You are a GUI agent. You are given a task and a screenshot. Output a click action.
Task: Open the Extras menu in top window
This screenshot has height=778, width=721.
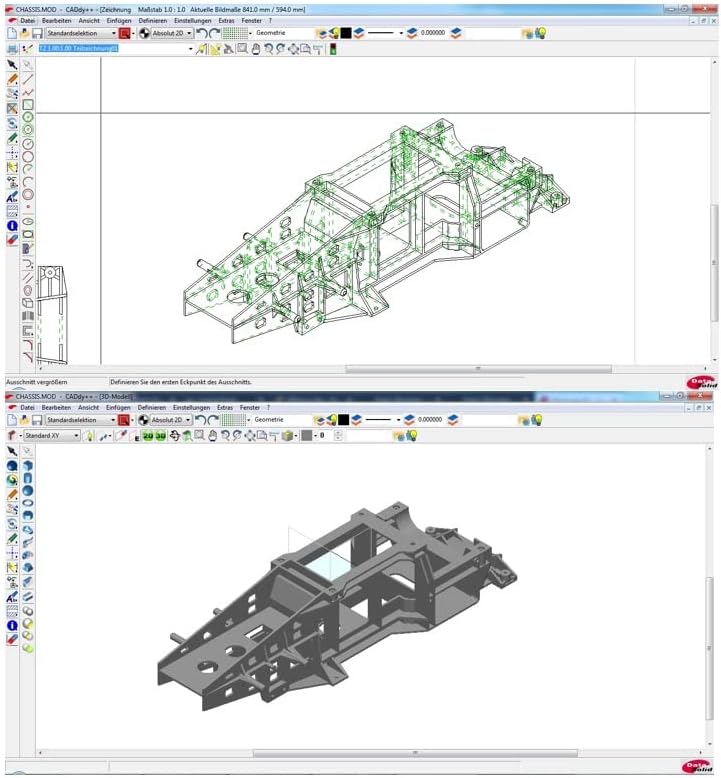[x=225, y=20]
